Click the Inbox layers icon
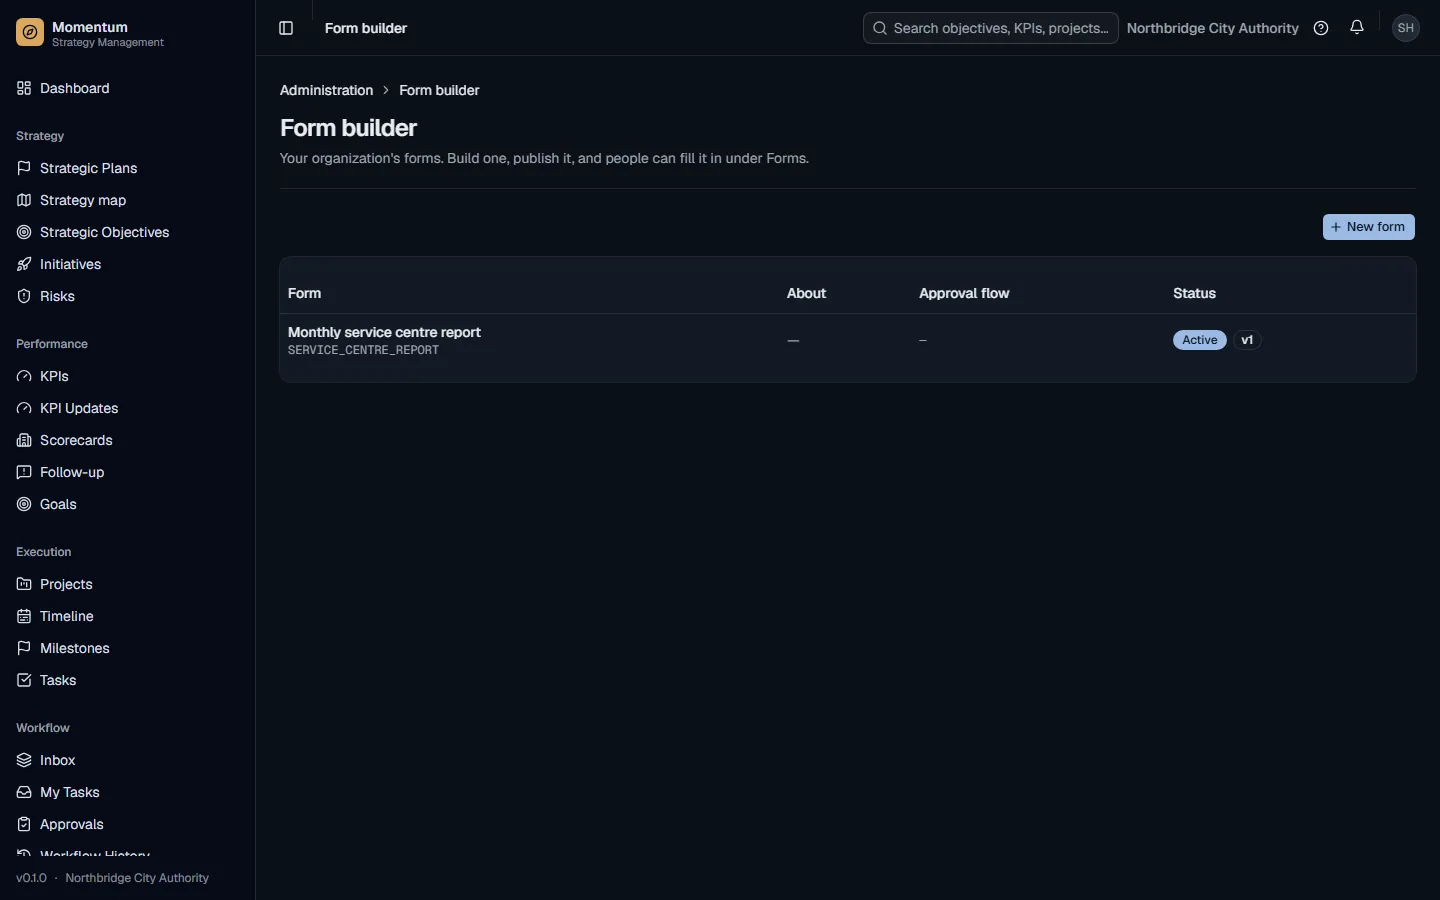The image size is (1440, 900). click(24, 760)
